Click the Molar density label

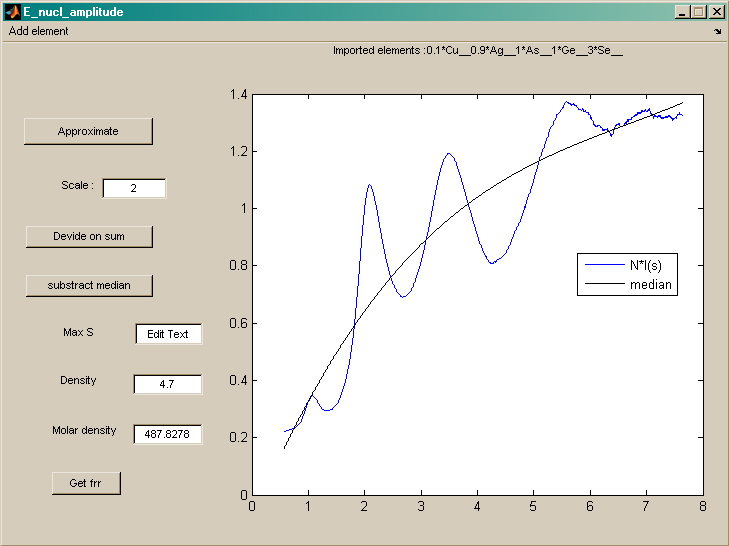point(84,430)
